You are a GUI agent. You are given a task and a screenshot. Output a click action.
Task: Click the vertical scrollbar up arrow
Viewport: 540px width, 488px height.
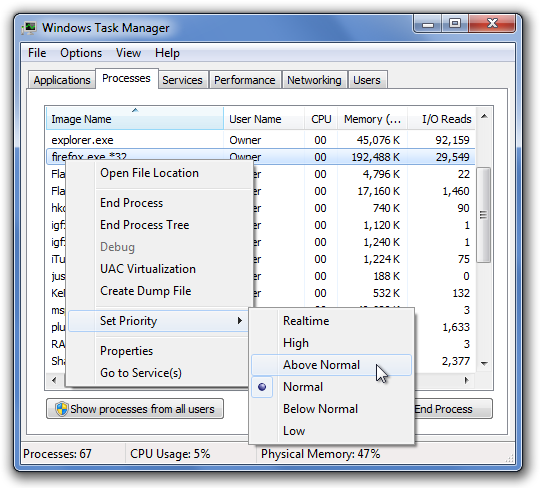pyautogui.click(x=484, y=116)
